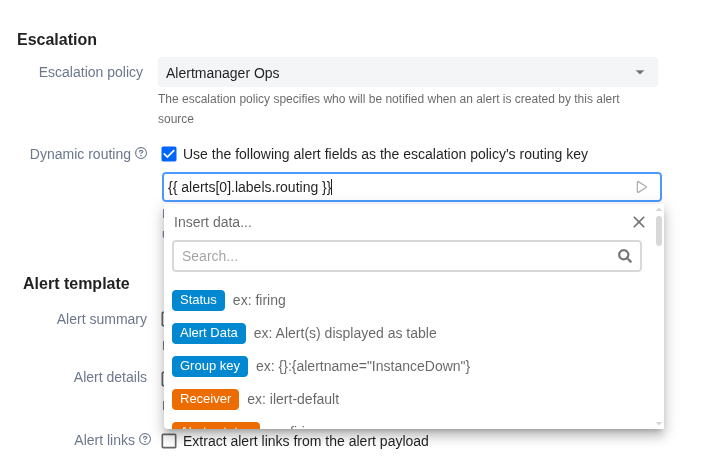Enable extract alert links from payload
707x472 pixels.
(x=169, y=441)
